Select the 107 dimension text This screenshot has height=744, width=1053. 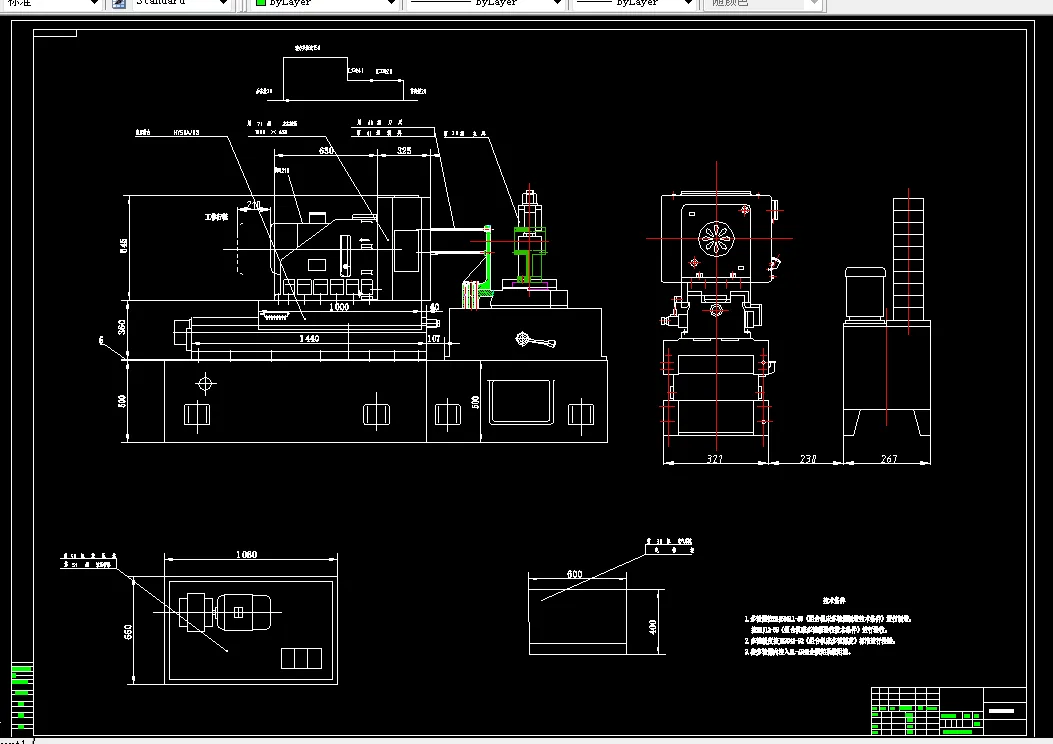[x=434, y=338]
